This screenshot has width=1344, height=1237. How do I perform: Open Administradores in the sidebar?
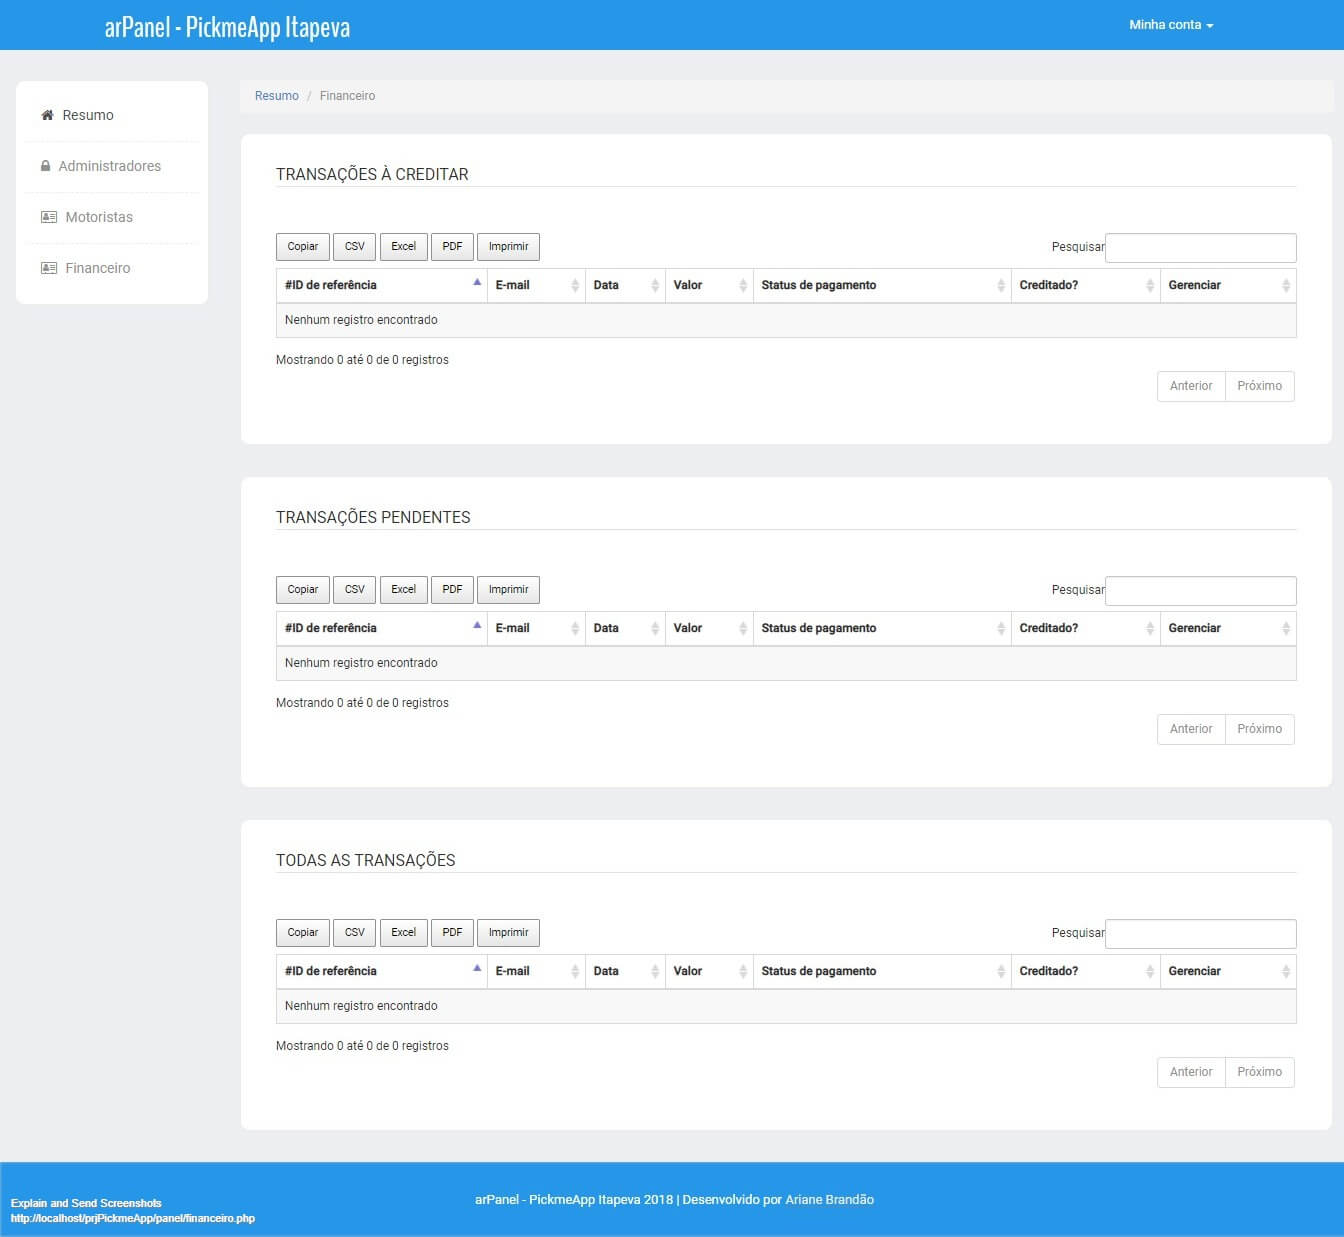110,166
